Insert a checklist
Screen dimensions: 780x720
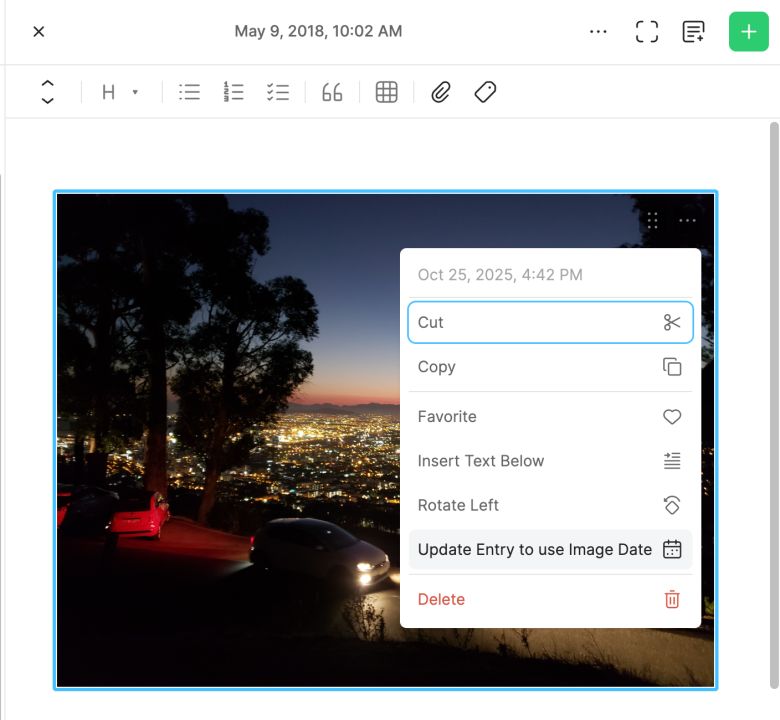[278, 92]
